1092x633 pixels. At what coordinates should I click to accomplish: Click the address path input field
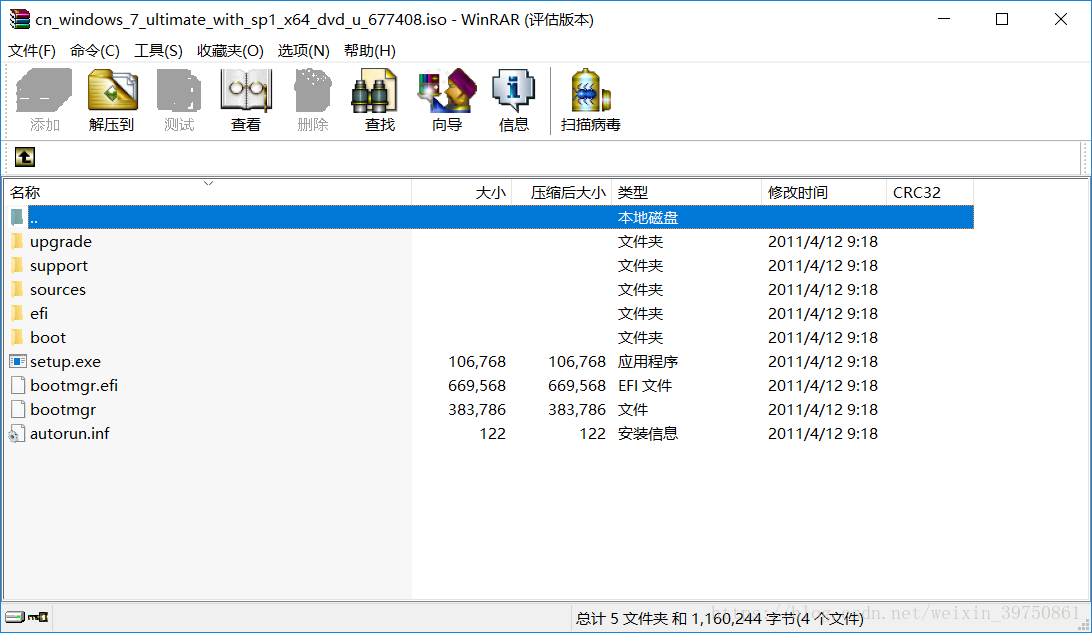coord(557,157)
